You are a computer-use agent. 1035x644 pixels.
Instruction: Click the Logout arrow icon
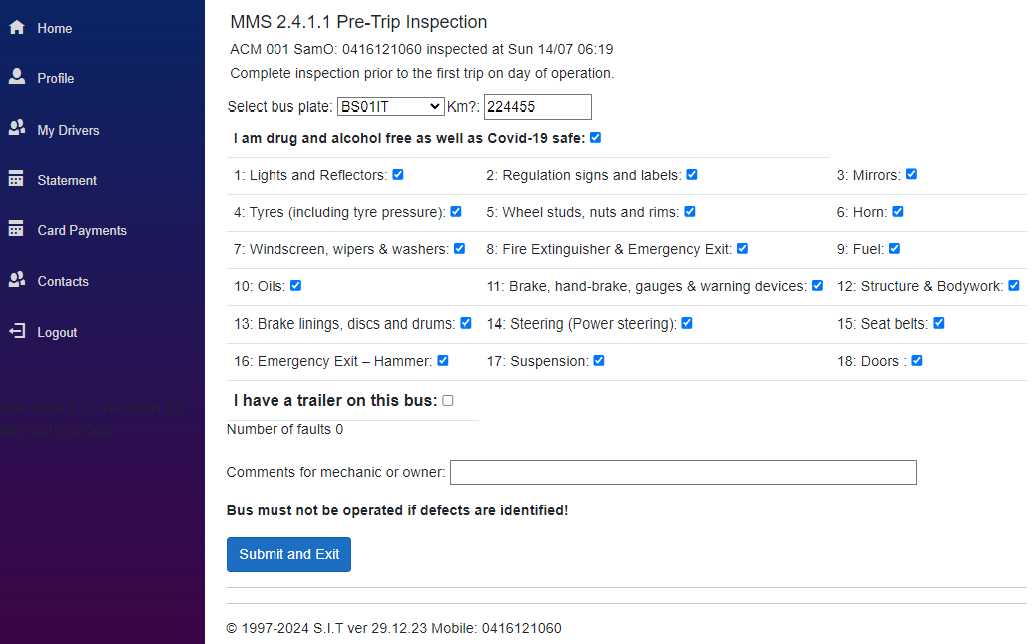(17, 331)
